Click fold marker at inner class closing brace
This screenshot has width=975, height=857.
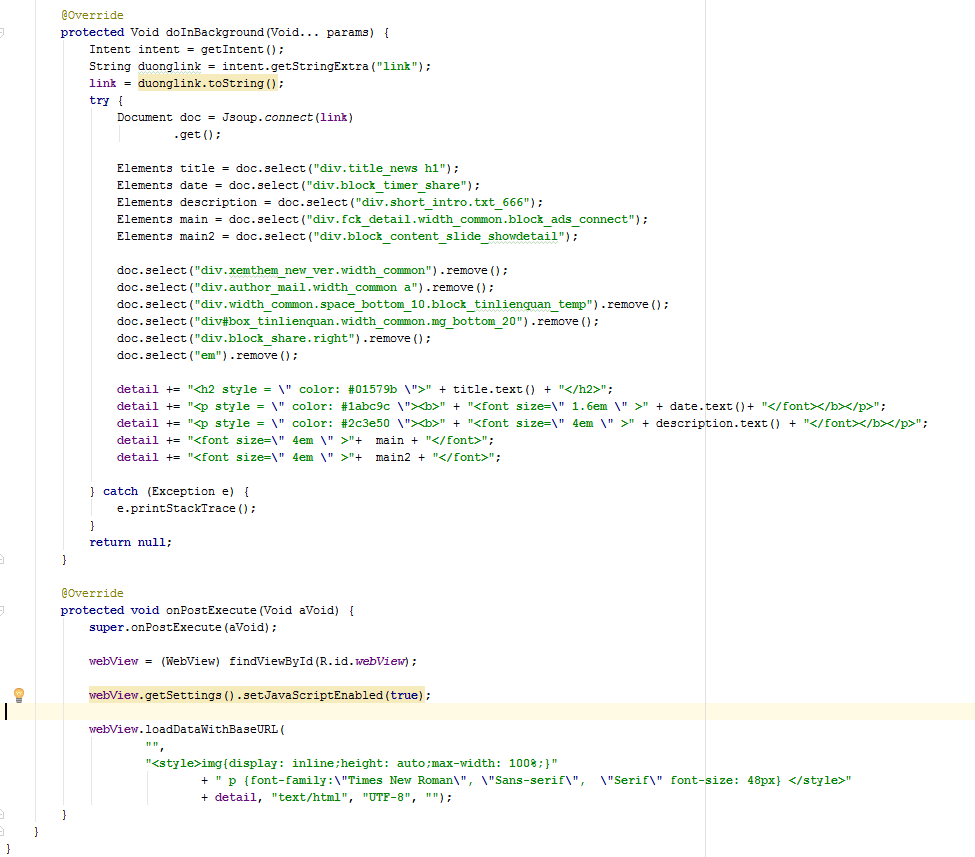pos(3,831)
